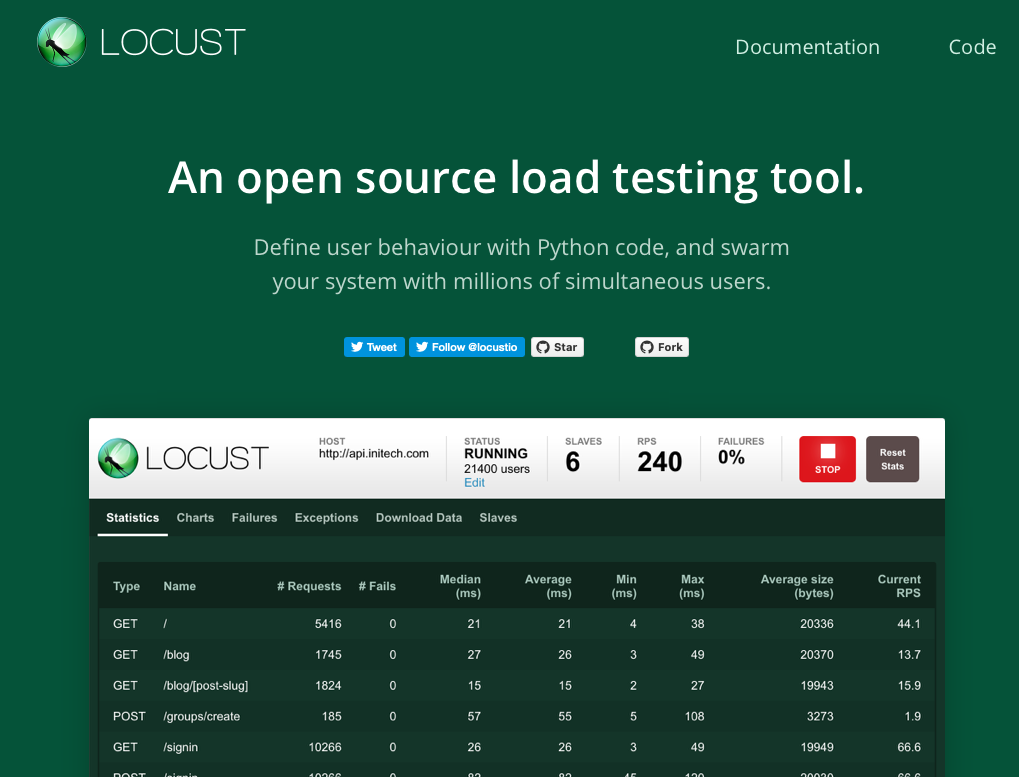Click the Average (ms) column header
The image size is (1019, 777).
pyautogui.click(x=548, y=586)
